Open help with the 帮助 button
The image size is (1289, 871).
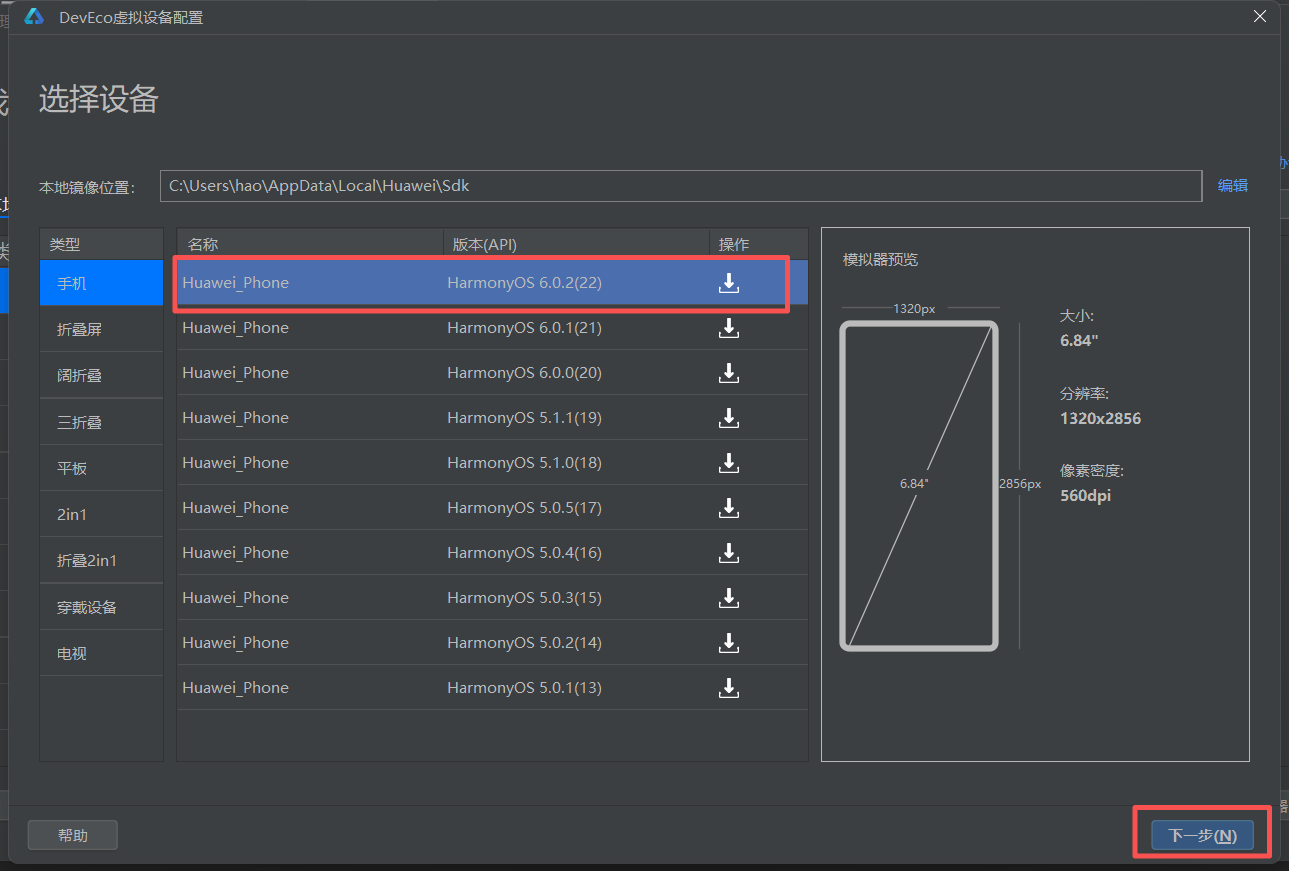[x=73, y=835]
